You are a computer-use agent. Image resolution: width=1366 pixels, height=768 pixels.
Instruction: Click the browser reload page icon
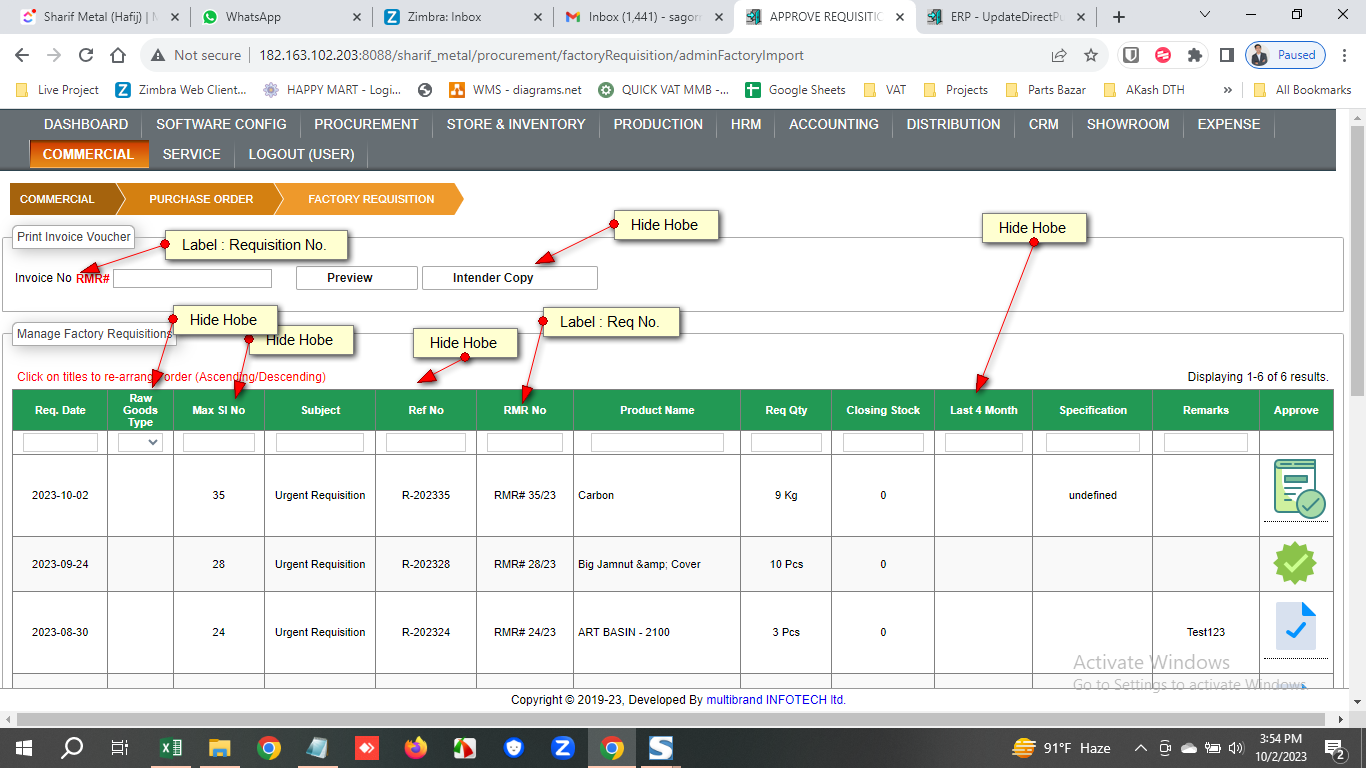tap(86, 55)
